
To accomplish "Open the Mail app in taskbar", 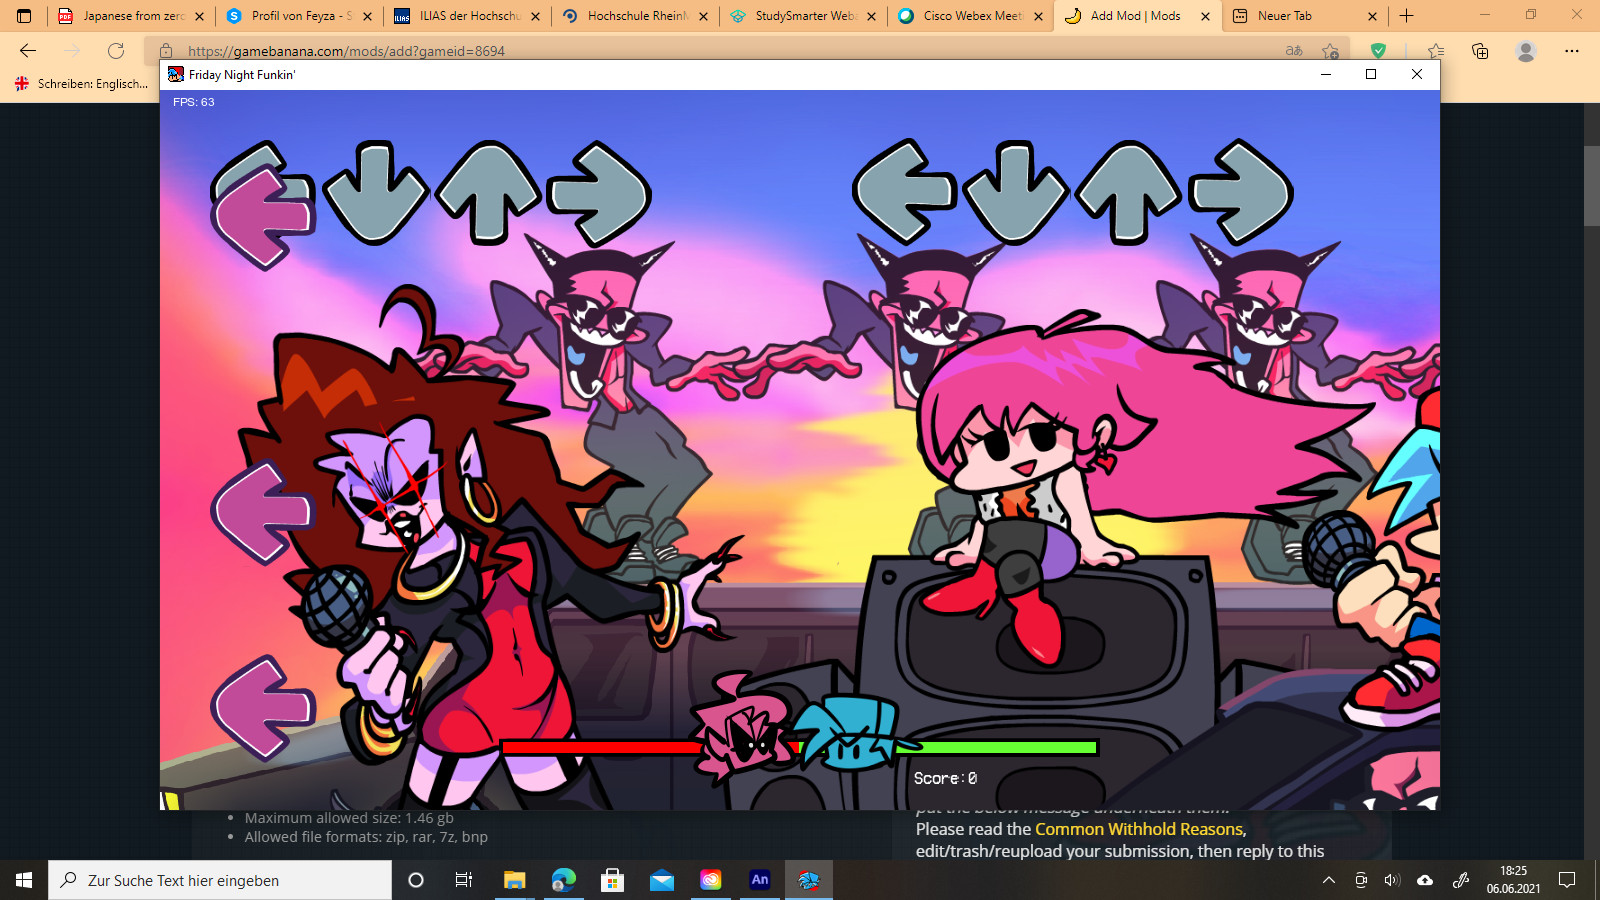I will click(x=661, y=880).
